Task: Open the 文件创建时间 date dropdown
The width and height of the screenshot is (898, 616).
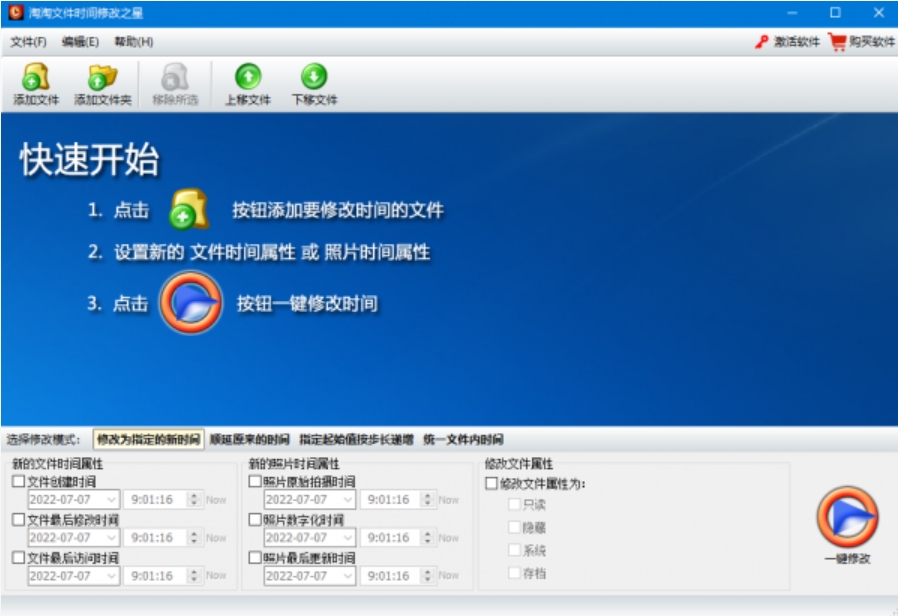Action: tap(111, 500)
